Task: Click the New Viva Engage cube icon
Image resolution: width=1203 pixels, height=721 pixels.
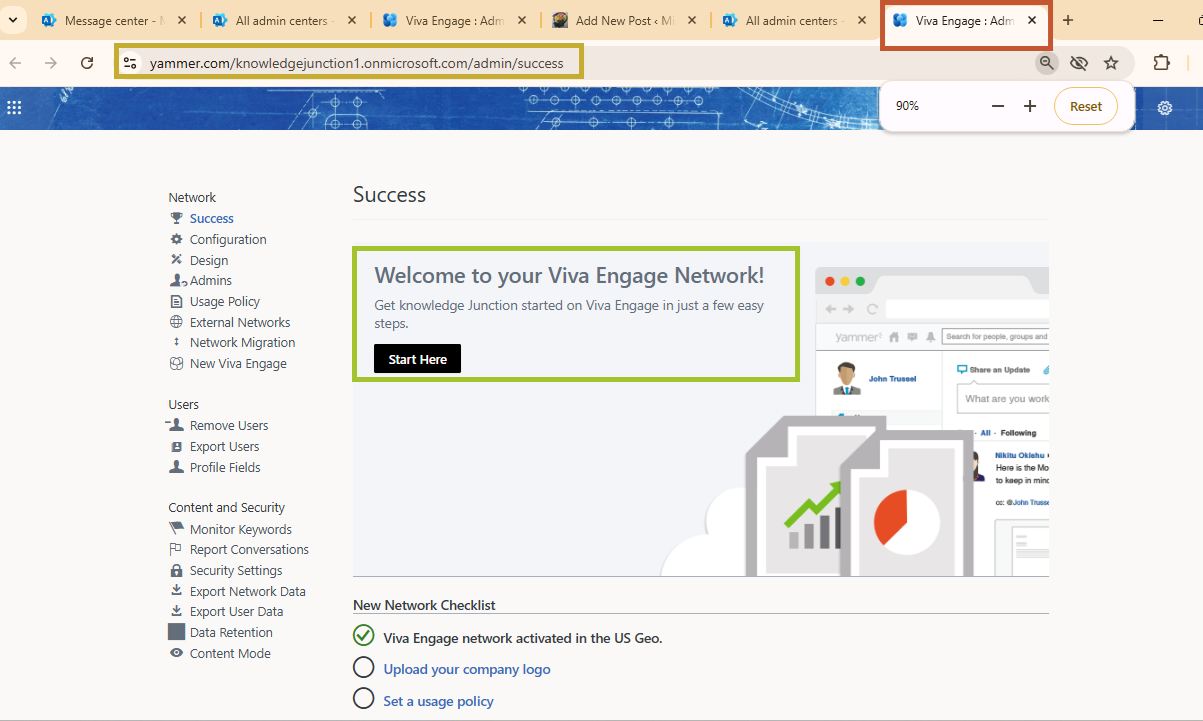Action: (176, 363)
